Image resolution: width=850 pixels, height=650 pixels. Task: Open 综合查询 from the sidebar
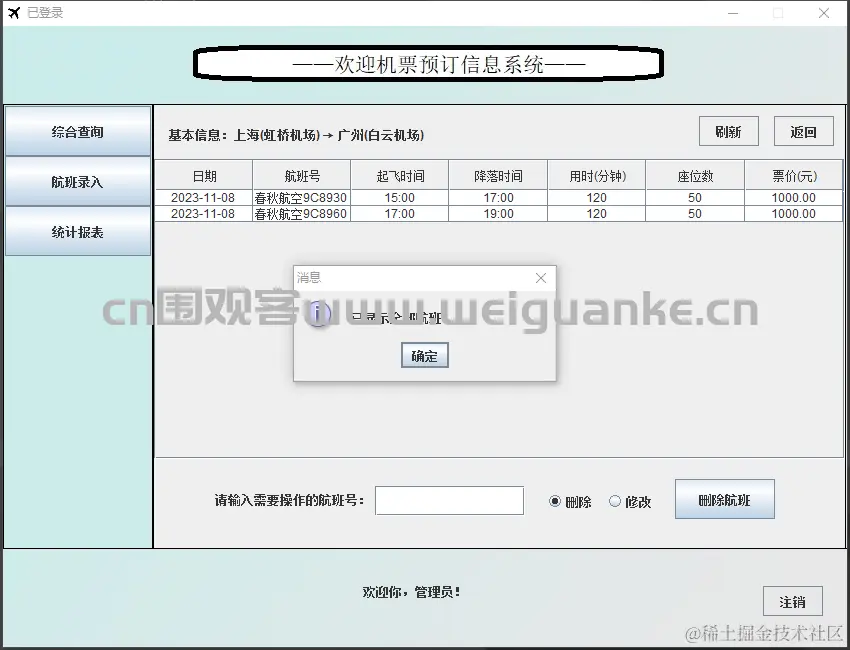click(x=78, y=131)
